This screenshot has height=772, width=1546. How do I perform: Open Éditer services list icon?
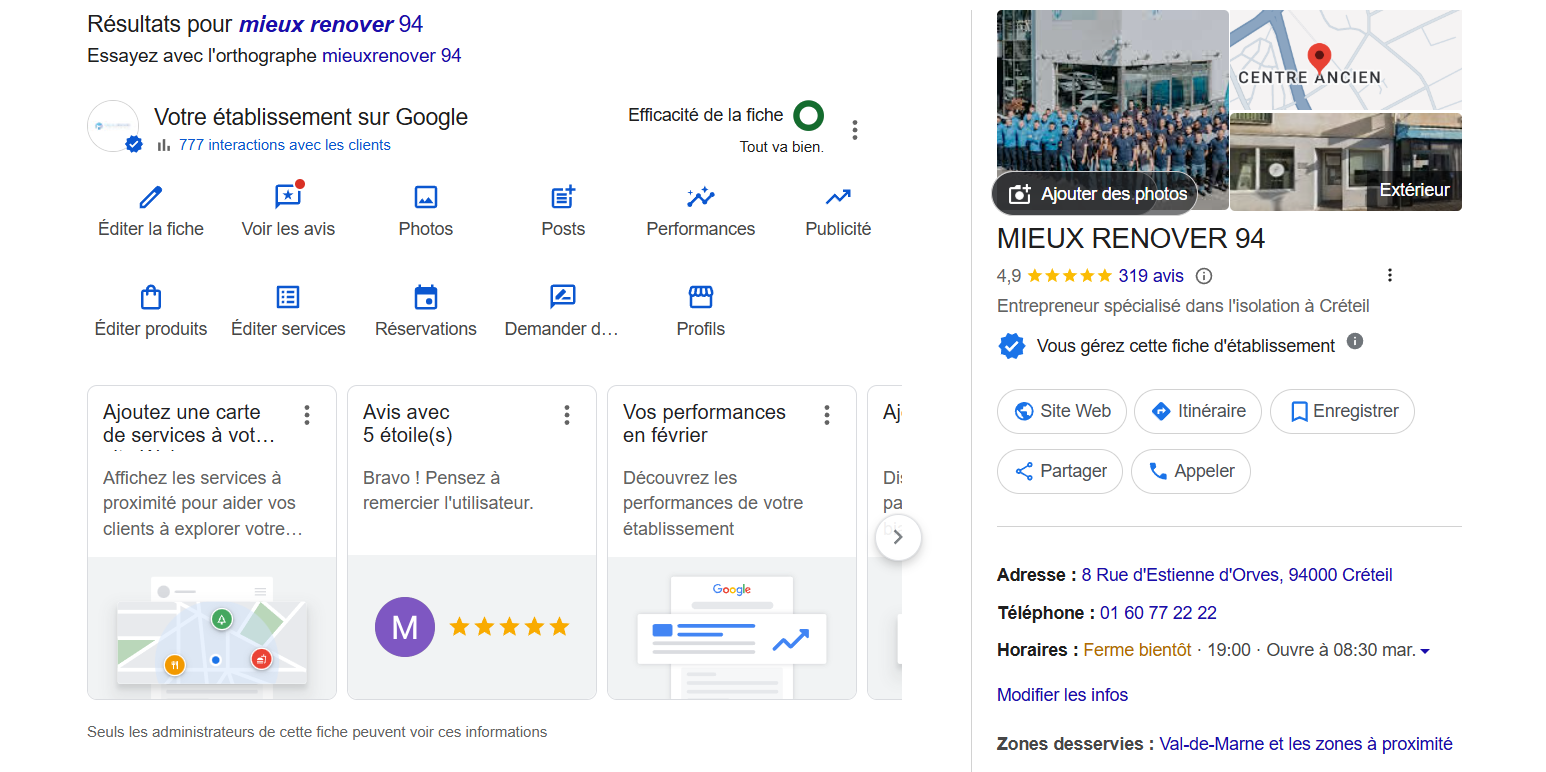(x=288, y=297)
